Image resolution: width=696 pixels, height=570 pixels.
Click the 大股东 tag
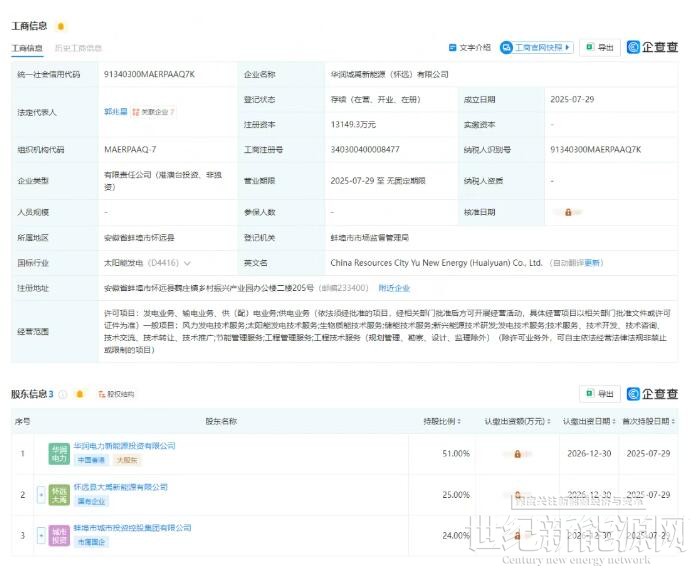[x=127, y=460]
